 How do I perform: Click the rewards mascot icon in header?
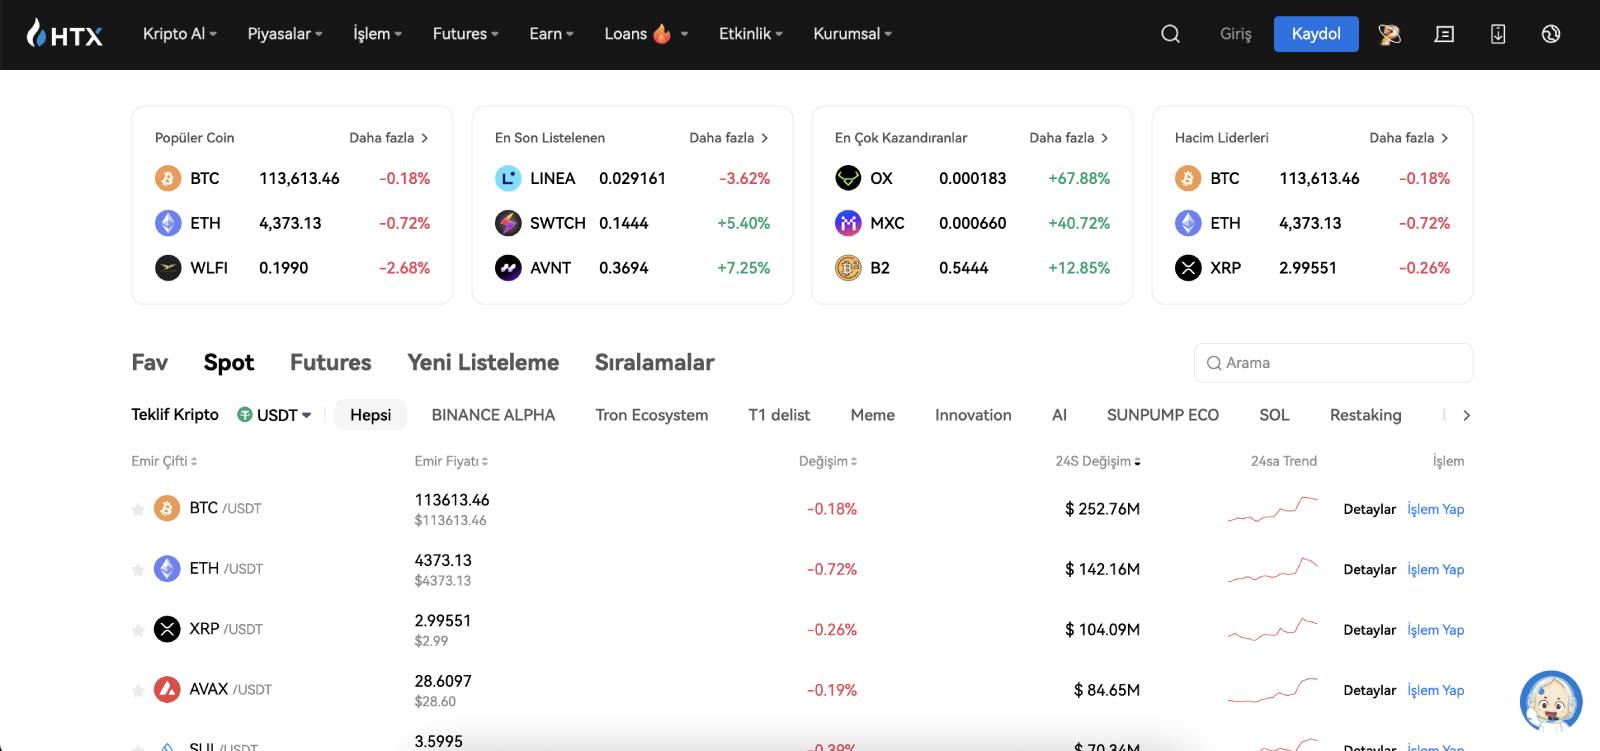[x=1389, y=34]
